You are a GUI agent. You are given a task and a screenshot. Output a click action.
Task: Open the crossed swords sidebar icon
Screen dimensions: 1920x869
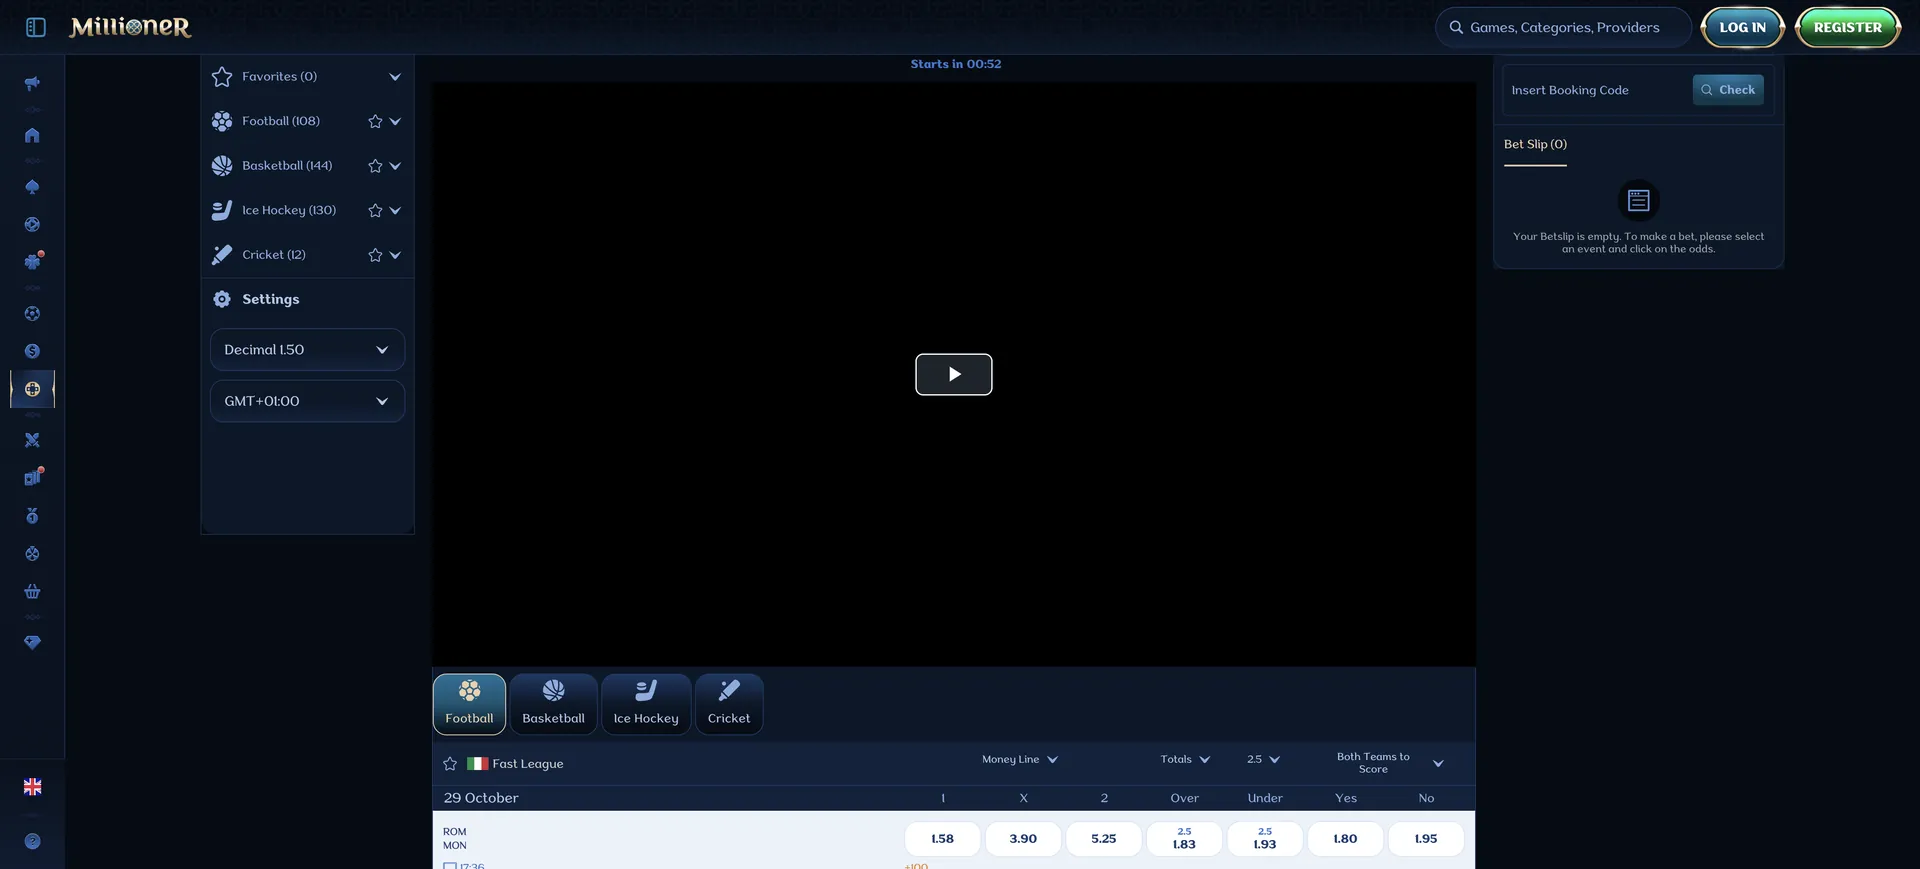32,440
